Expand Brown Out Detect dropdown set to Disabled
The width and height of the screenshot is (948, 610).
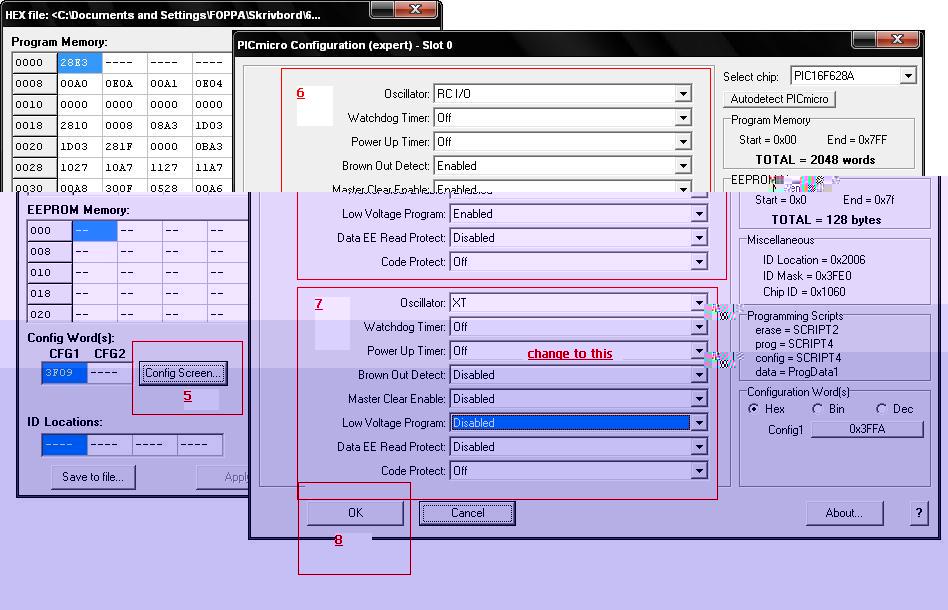[x=579, y=375]
